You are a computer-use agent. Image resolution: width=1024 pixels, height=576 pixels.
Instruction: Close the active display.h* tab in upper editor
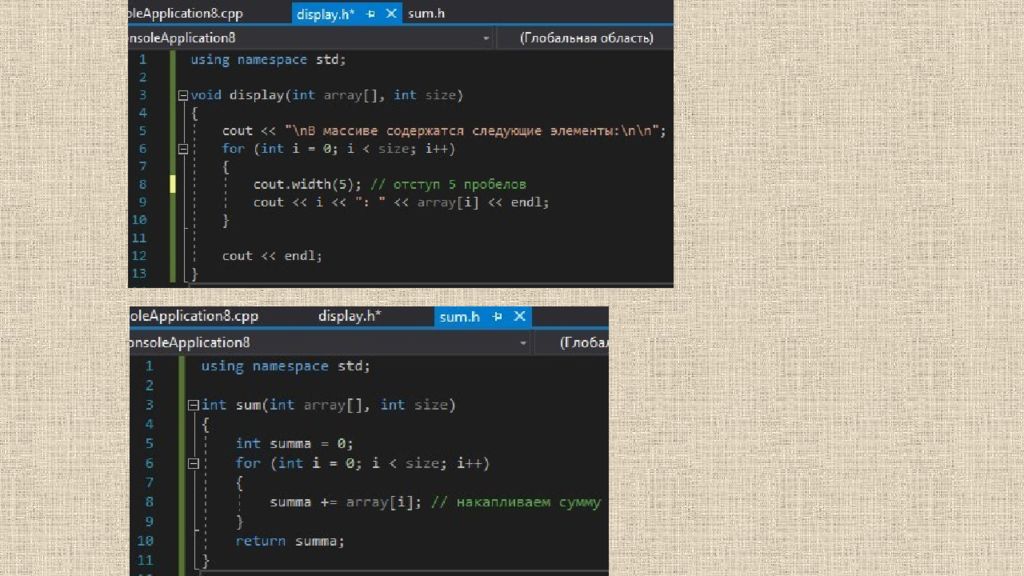(391, 14)
